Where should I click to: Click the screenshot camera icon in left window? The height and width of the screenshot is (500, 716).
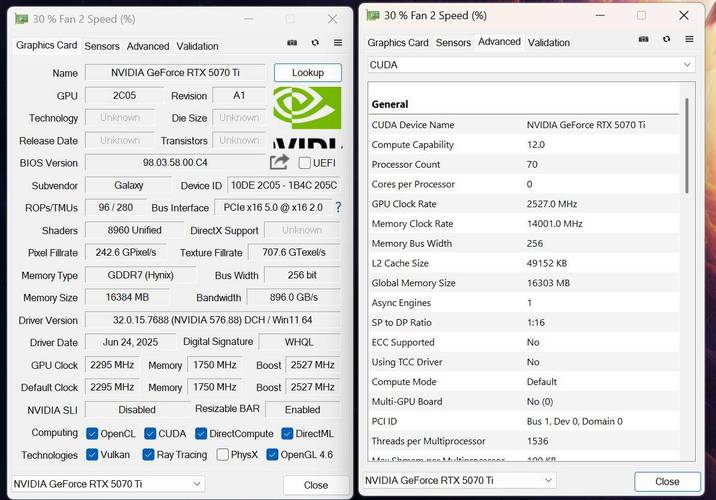tap(292, 43)
